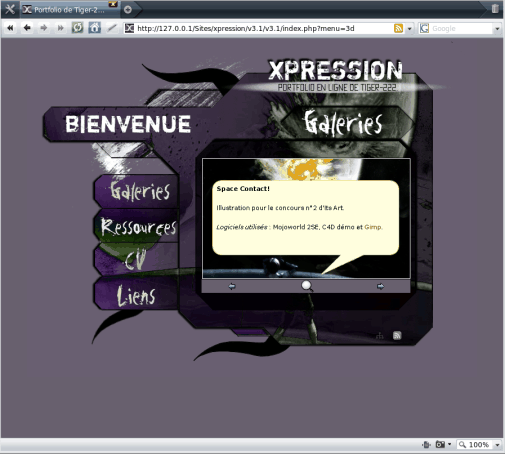Open the Opera panels wrench icon
Viewport: 505px width, 454px height.
pos(10,9)
